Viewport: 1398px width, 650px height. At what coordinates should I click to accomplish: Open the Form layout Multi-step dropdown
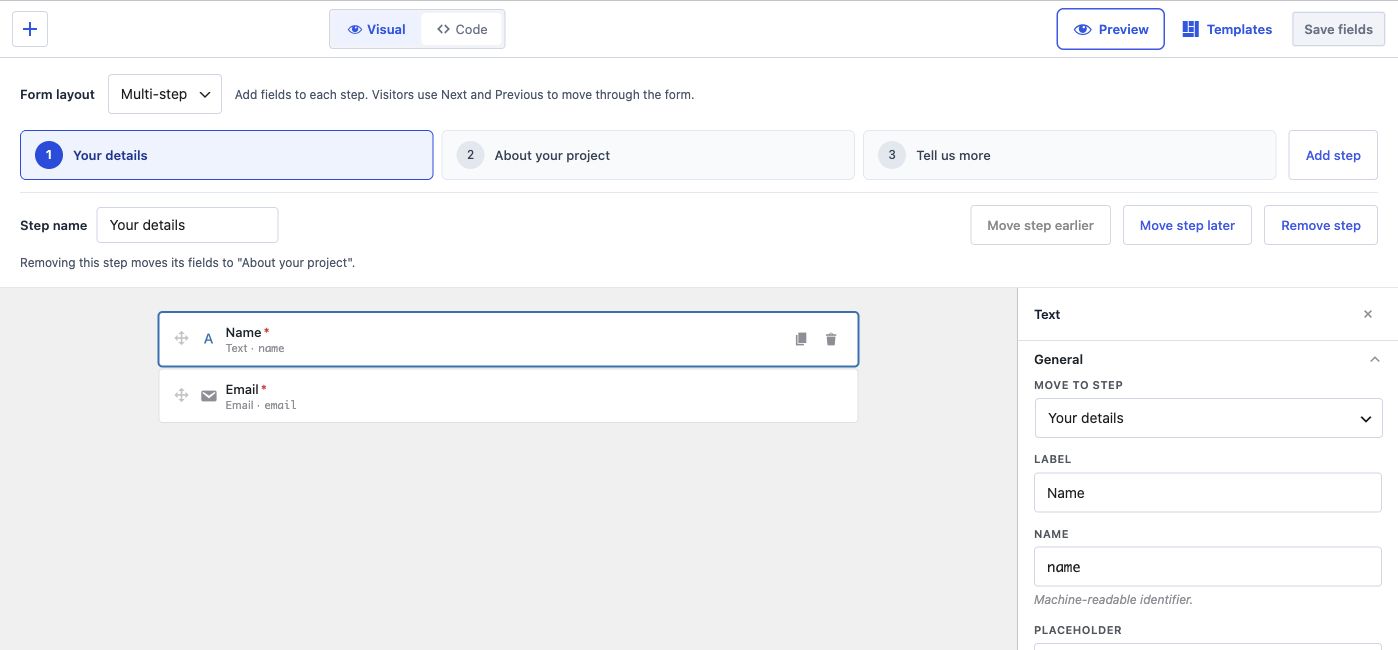click(x=165, y=94)
